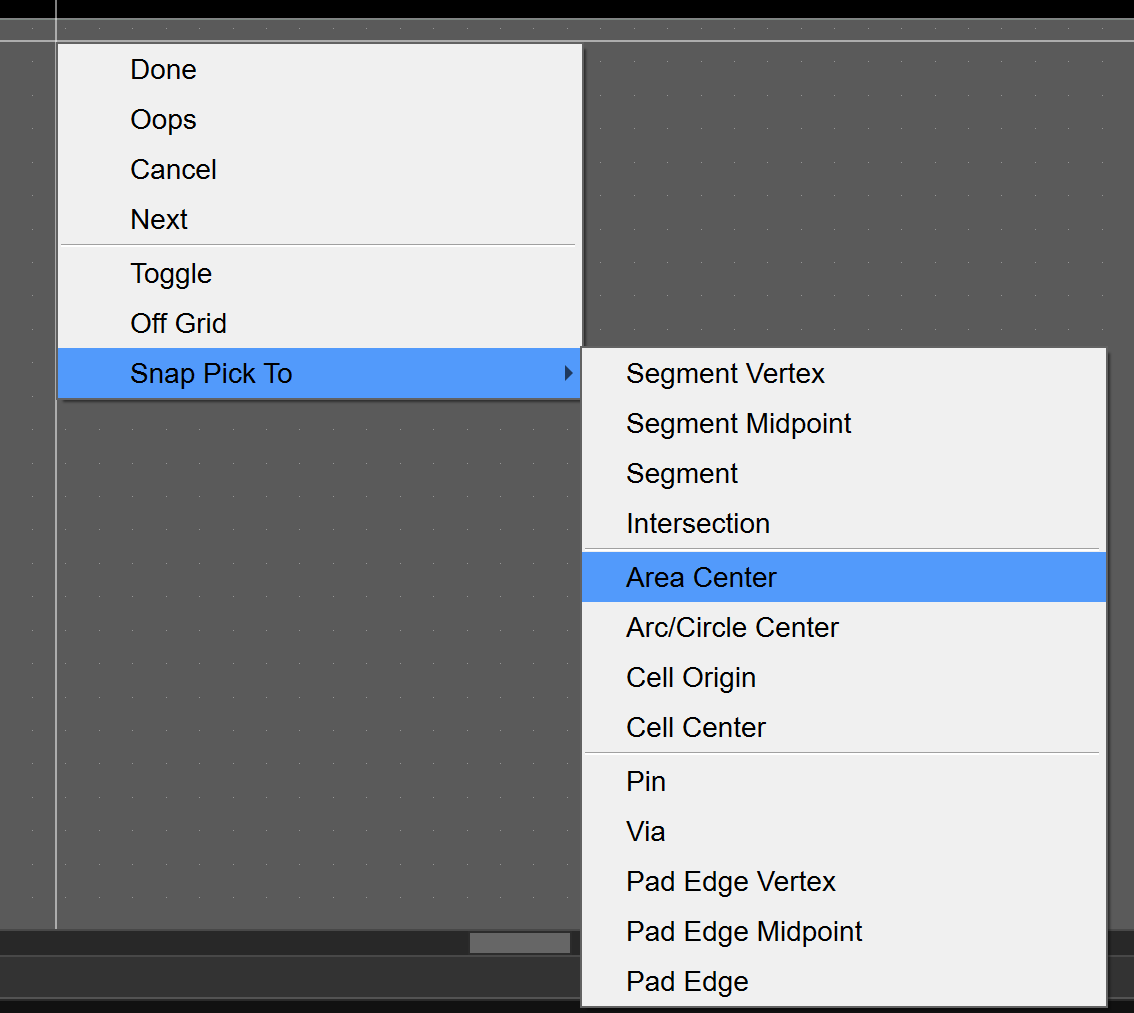This screenshot has height=1013, width=1134.
Task: Select the Next menu entry
Action: pos(160,220)
